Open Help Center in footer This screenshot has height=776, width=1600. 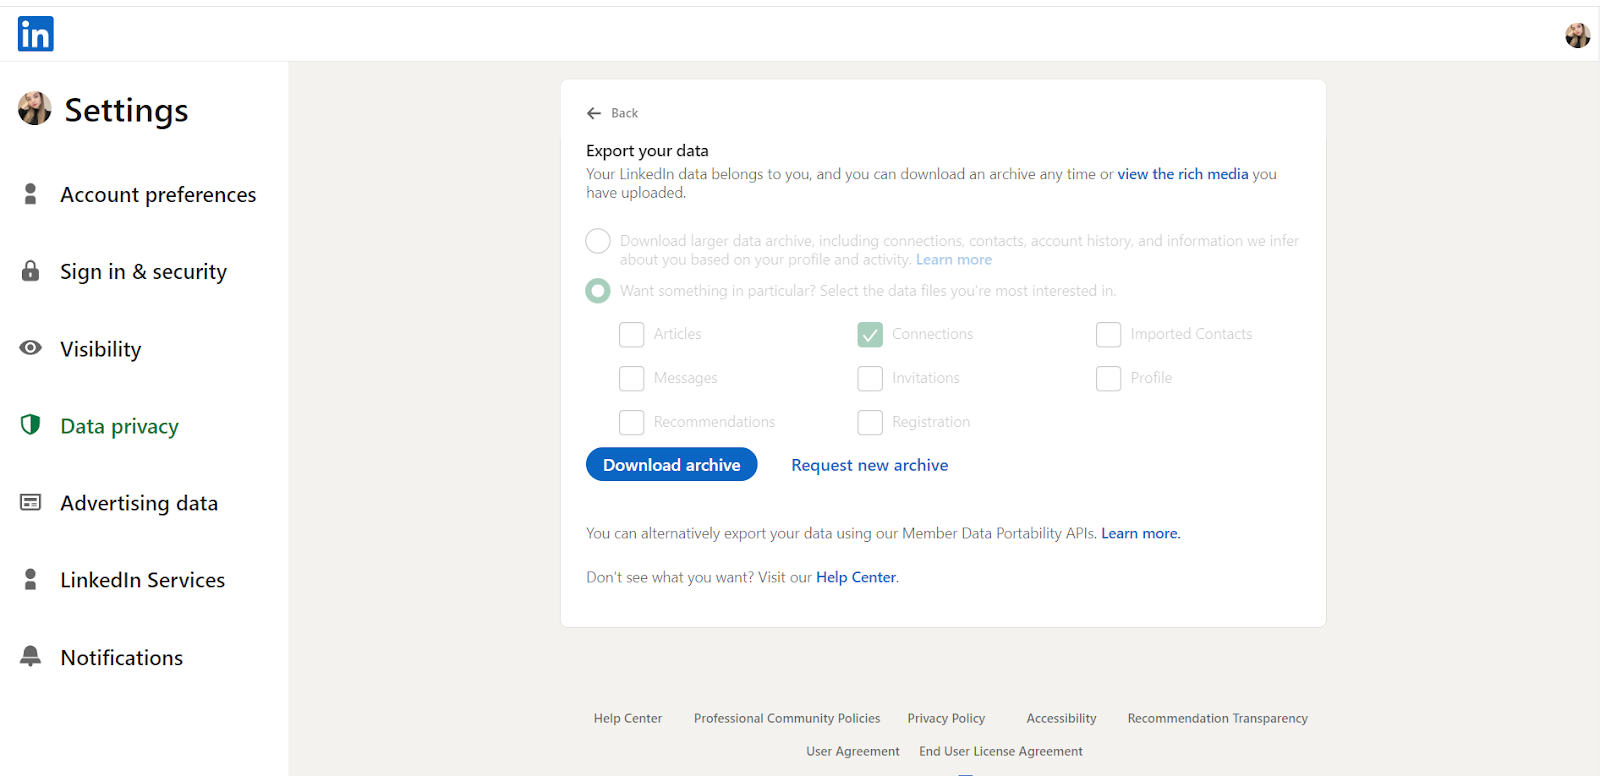coord(628,718)
